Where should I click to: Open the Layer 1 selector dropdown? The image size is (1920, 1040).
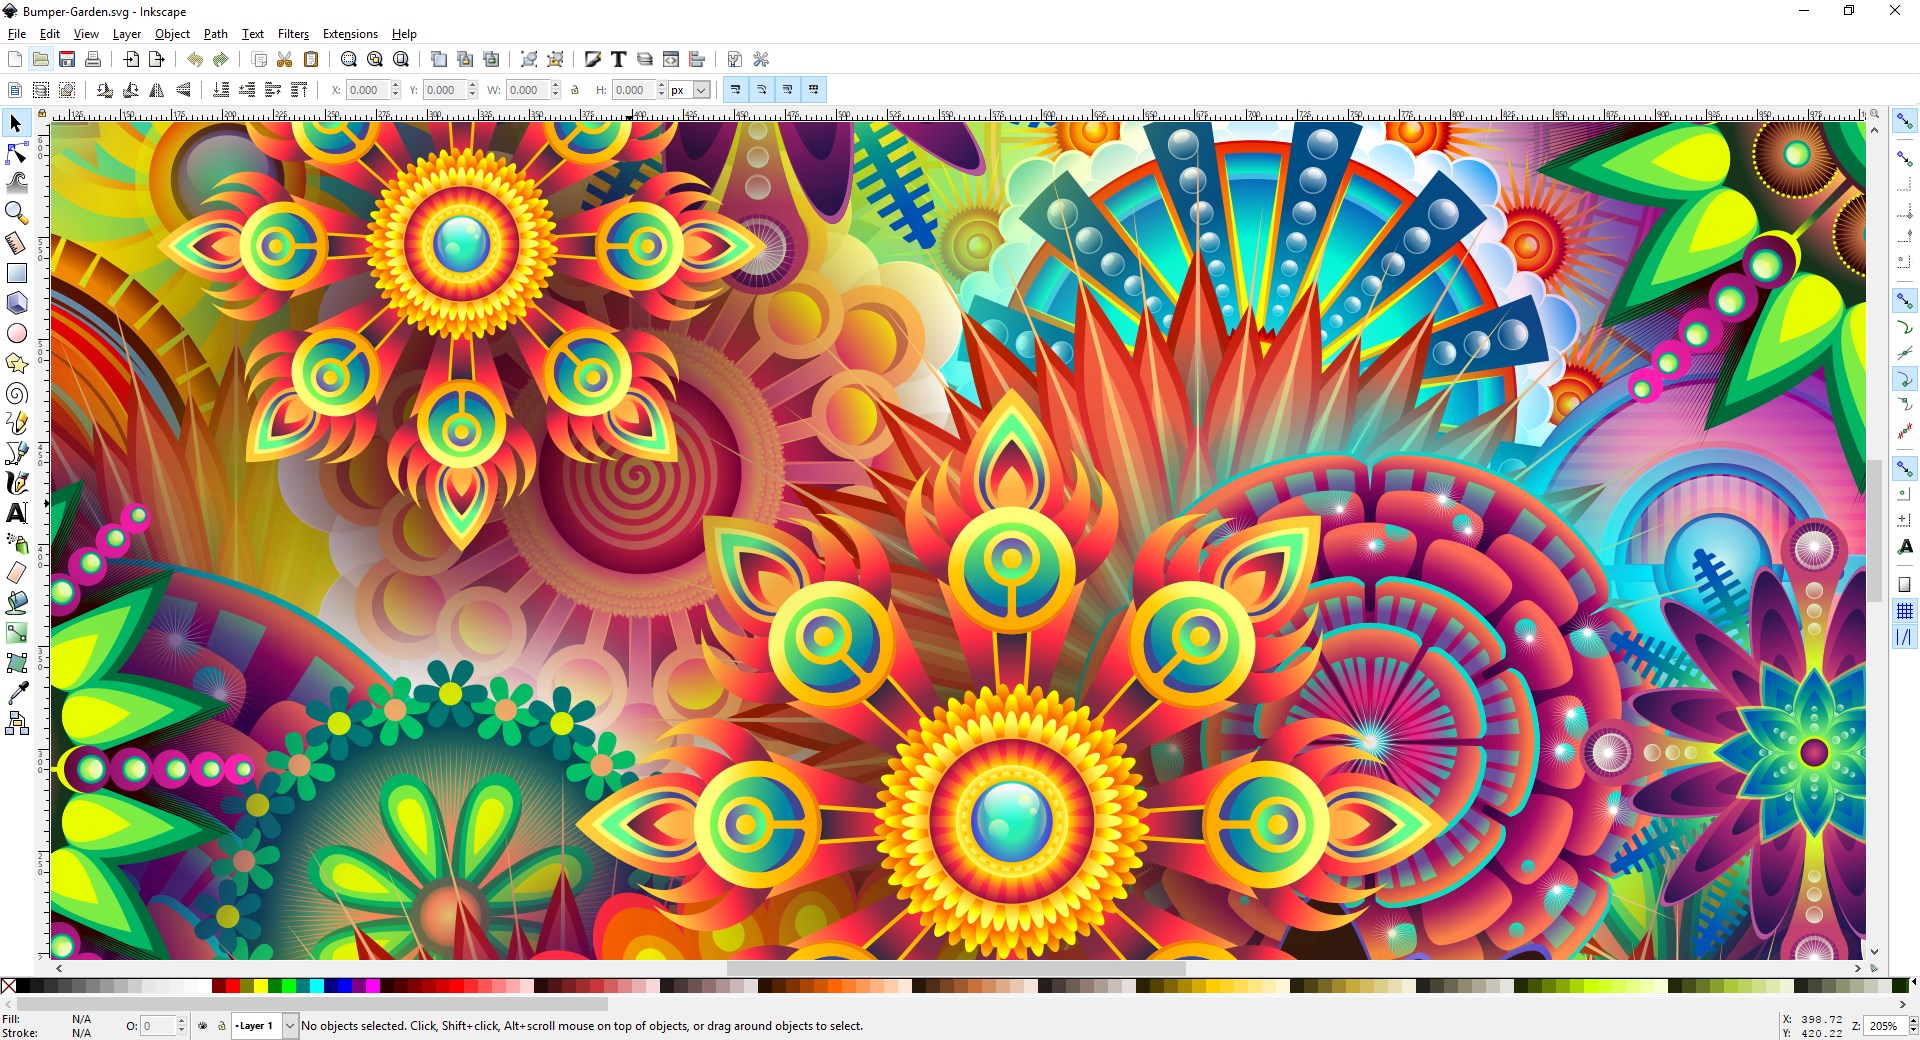[x=289, y=1026]
